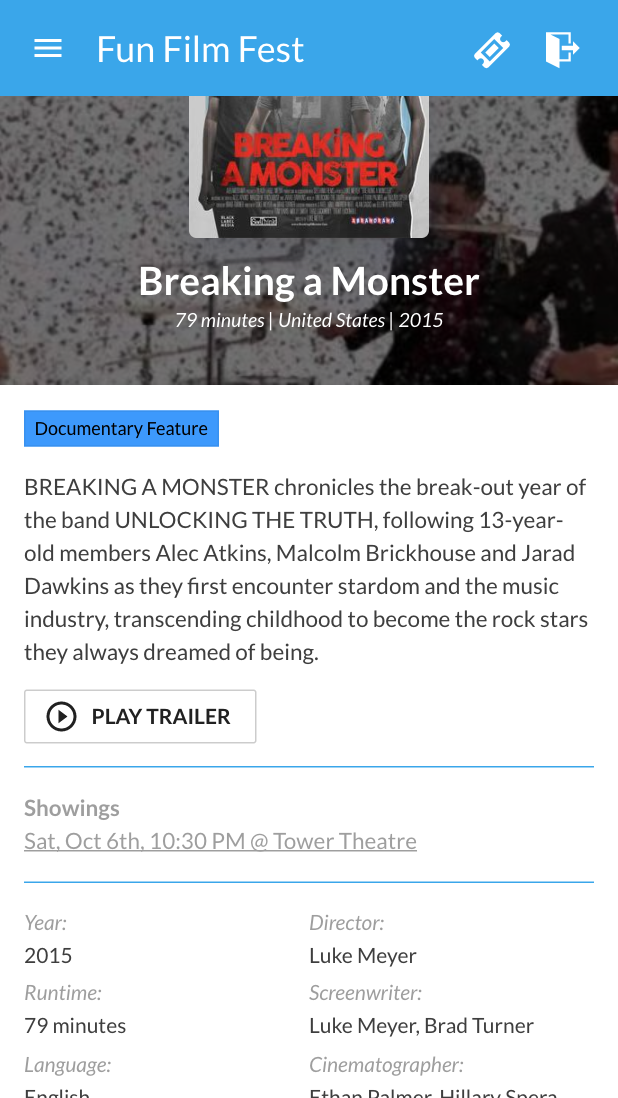Click the sign-out door icon
Image resolution: width=618 pixels, height=1098 pixels.
pos(562,49)
